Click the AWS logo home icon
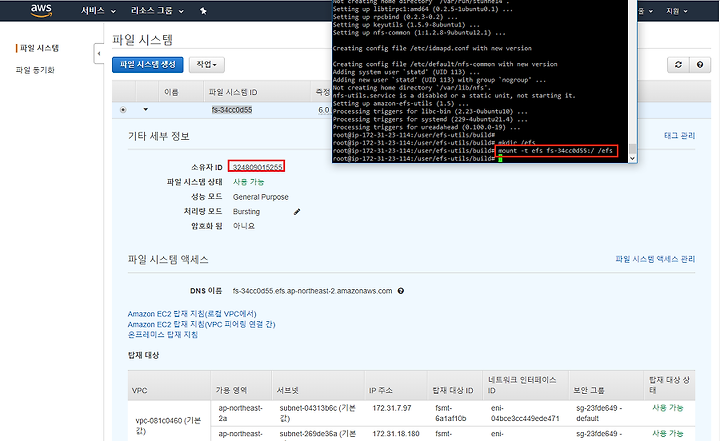 (41, 10)
